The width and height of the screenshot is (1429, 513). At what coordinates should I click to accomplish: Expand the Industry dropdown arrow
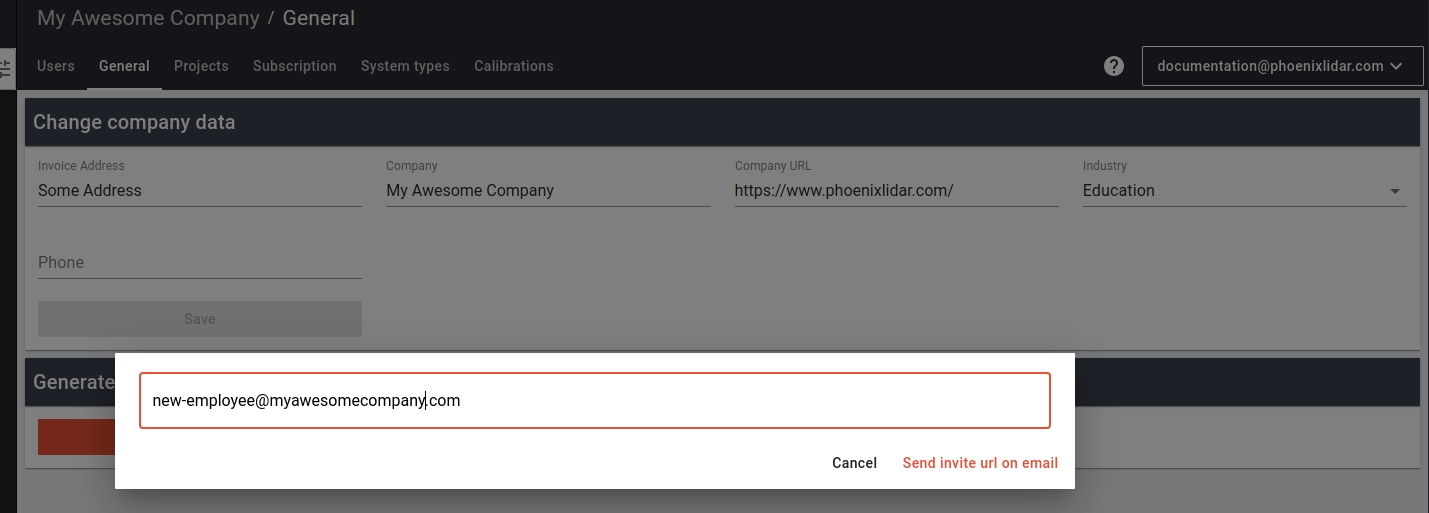[1395, 191]
